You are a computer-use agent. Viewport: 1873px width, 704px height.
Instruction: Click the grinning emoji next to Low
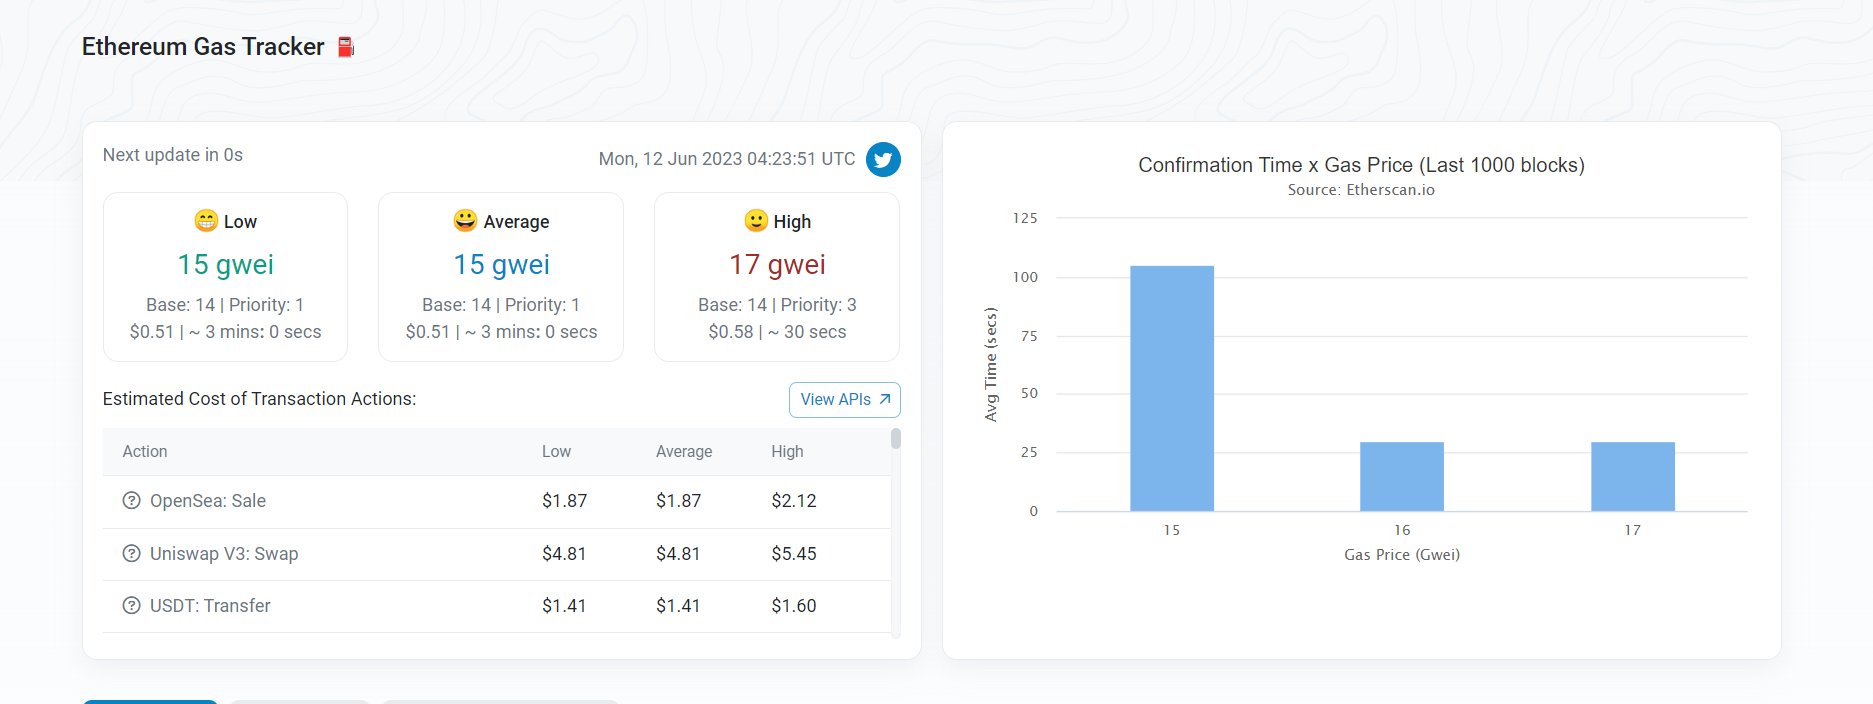(206, 221)
